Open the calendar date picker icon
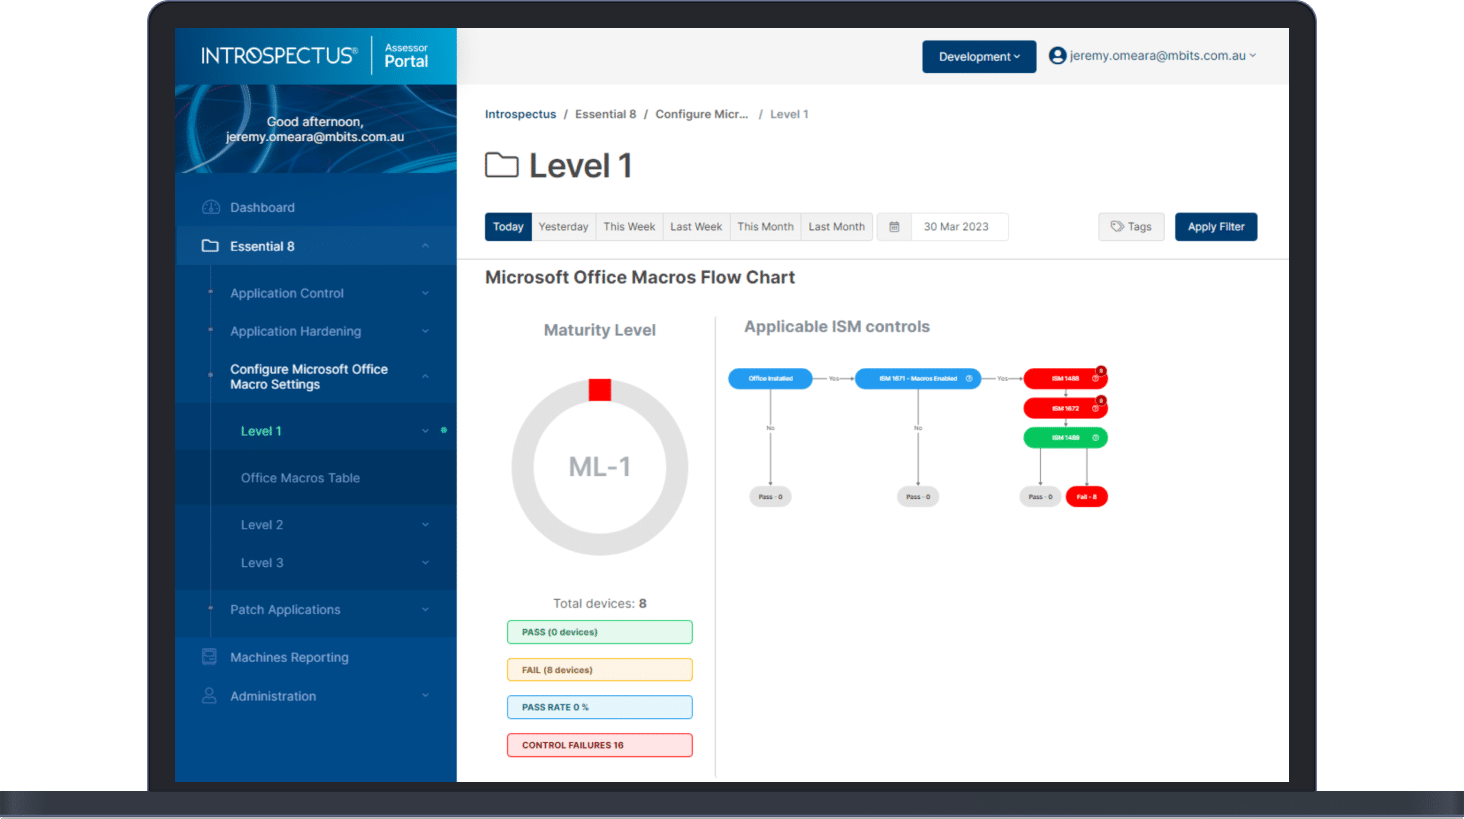Screen dimensions: 1464x819 (x=894, y=227)
